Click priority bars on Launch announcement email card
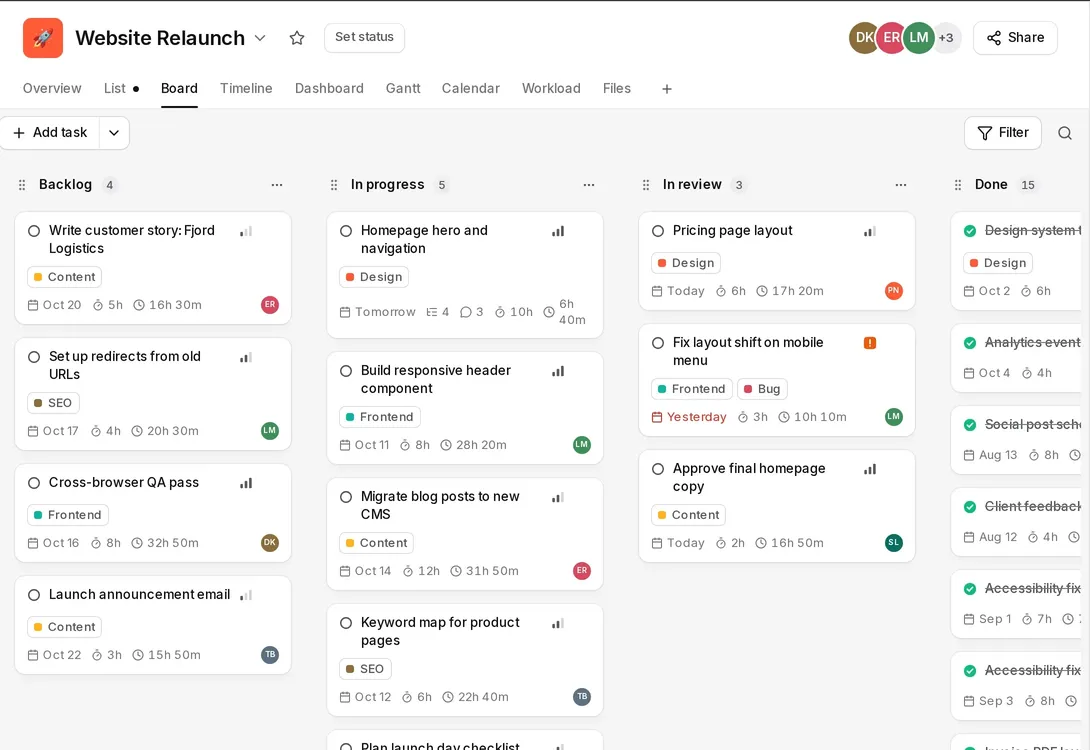 click(246, 595)
